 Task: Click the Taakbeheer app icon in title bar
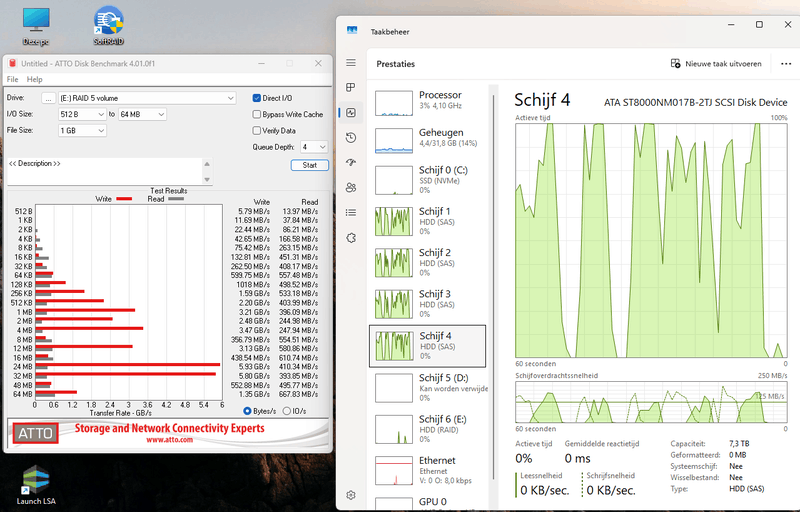pyautogui.click(x=352, y=31)
